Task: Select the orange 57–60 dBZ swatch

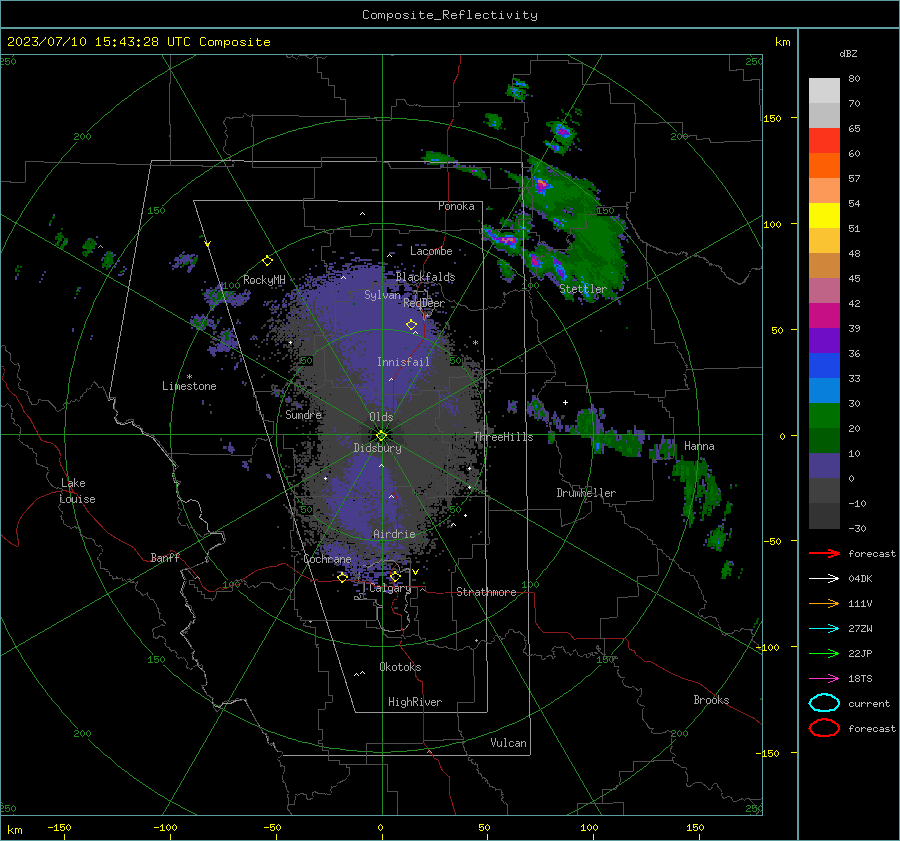Action: [824, 166]
